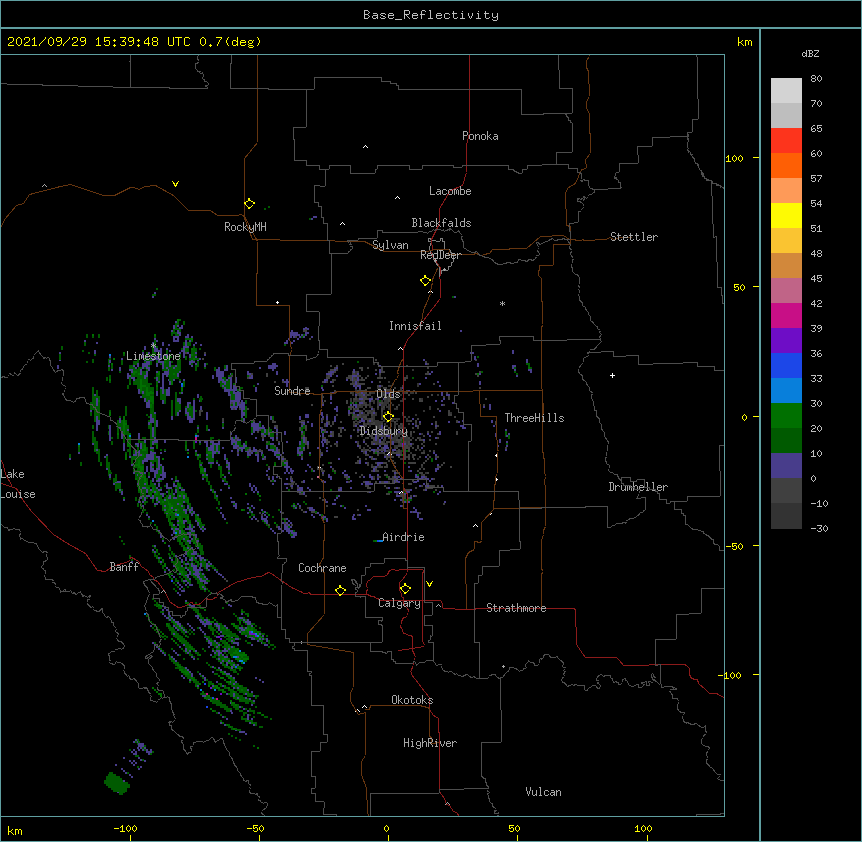Click the RockyMH label
Viewport: 862px width, 842px height.
point(245,227)
